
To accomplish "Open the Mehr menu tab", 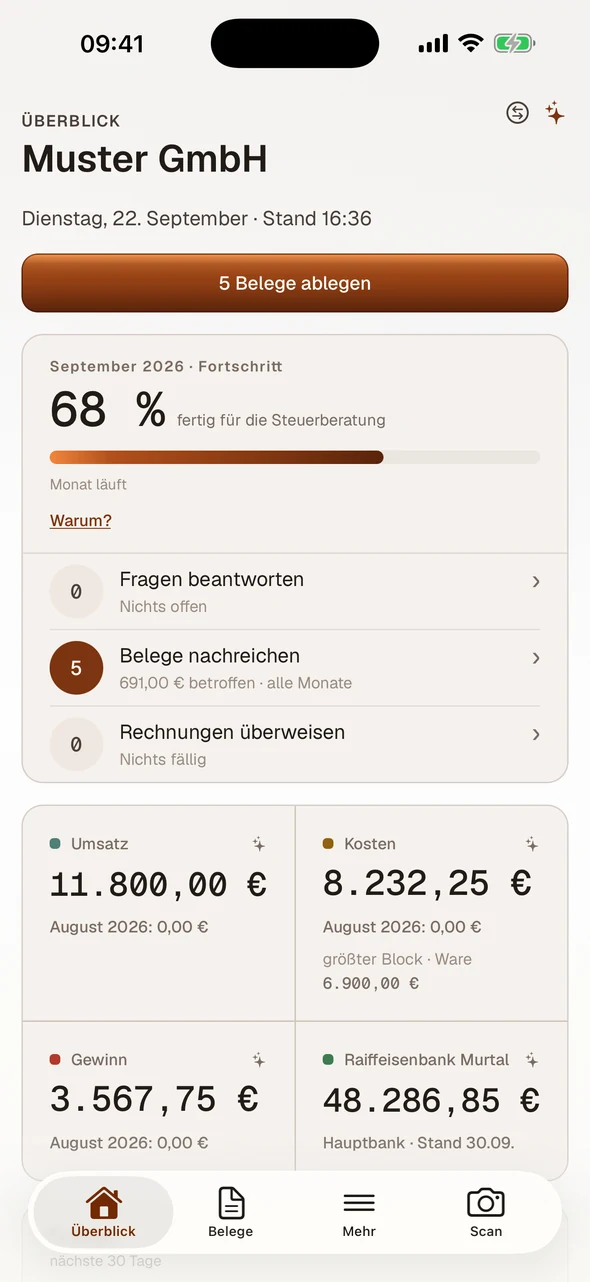I will tap(359, 1212).
